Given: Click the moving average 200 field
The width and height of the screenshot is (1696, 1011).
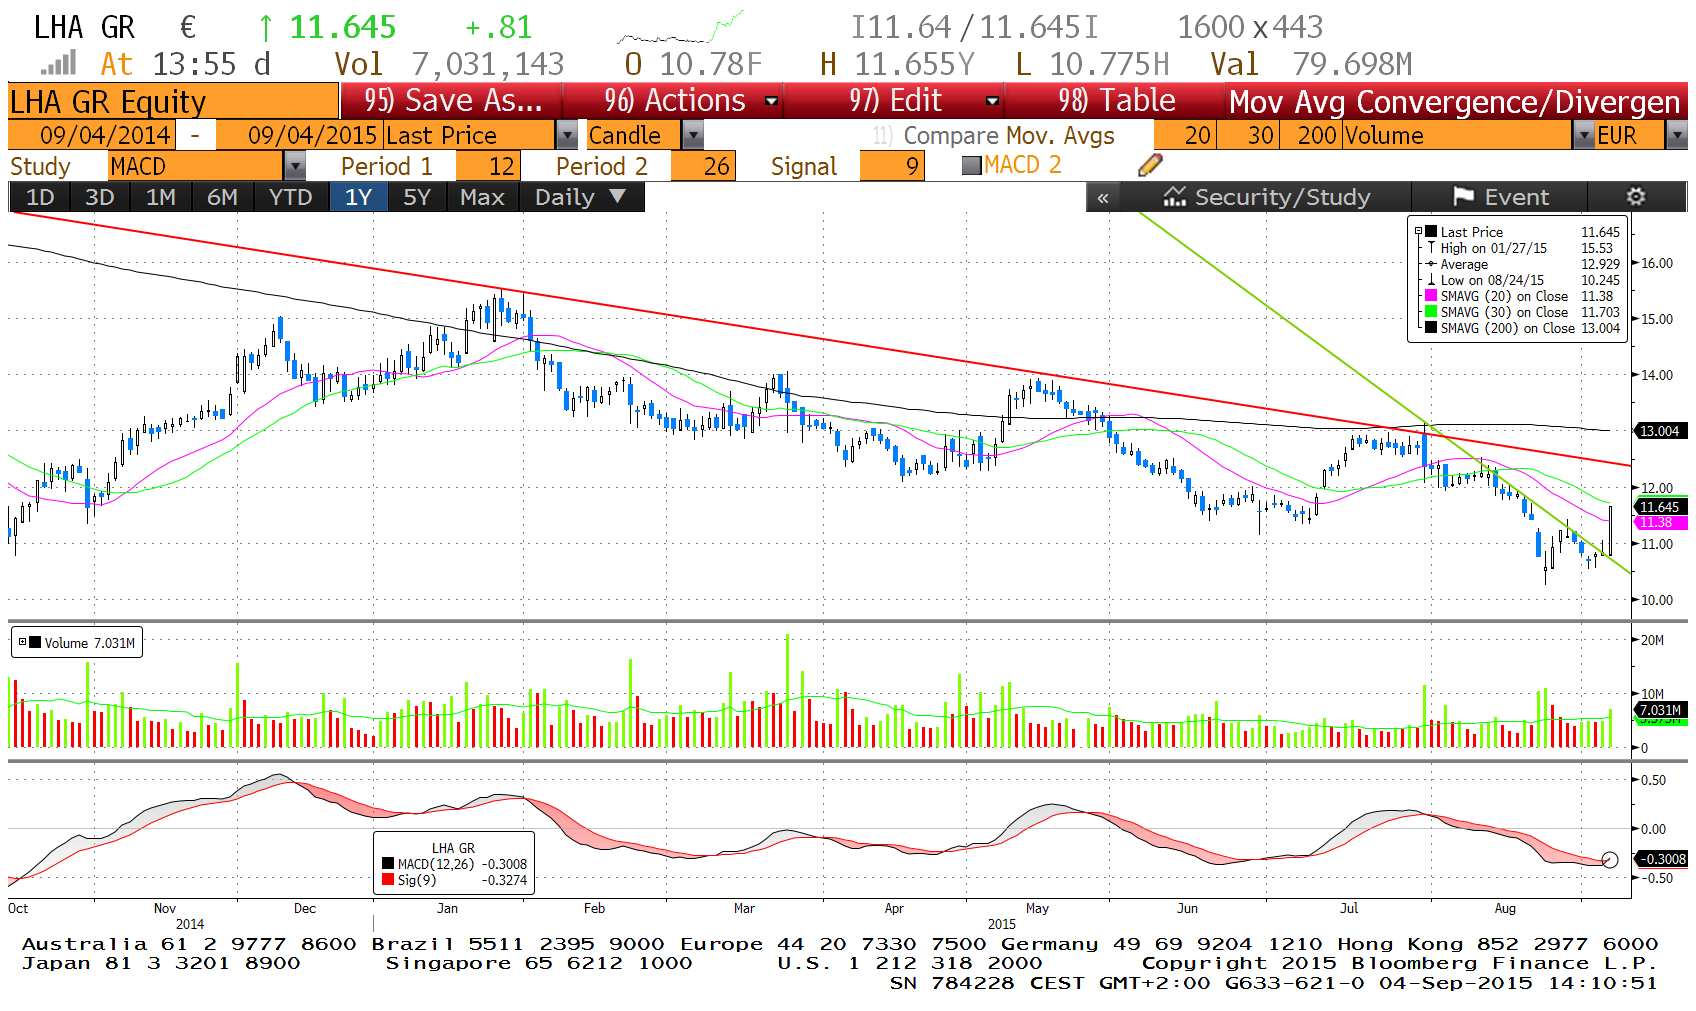Looking at the screenshot, I should [1311, 135].
